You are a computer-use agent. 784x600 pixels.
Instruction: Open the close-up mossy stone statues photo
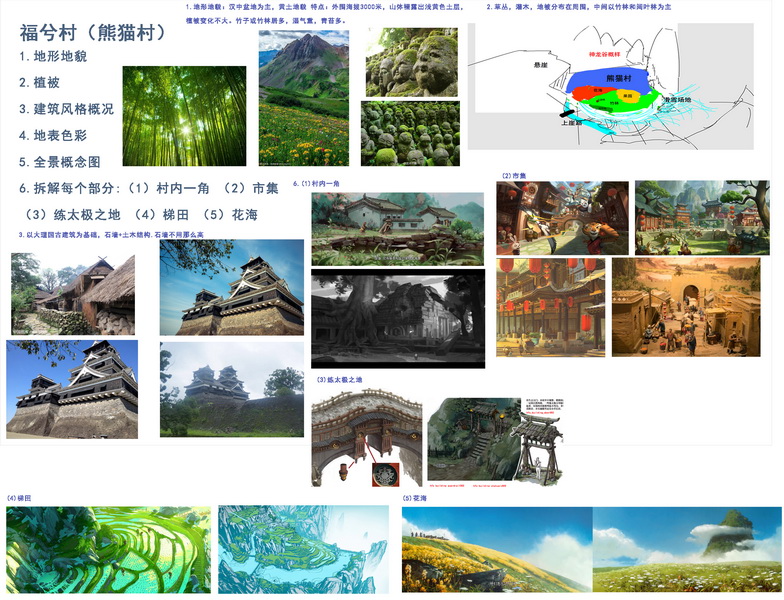tap(412, 62)
